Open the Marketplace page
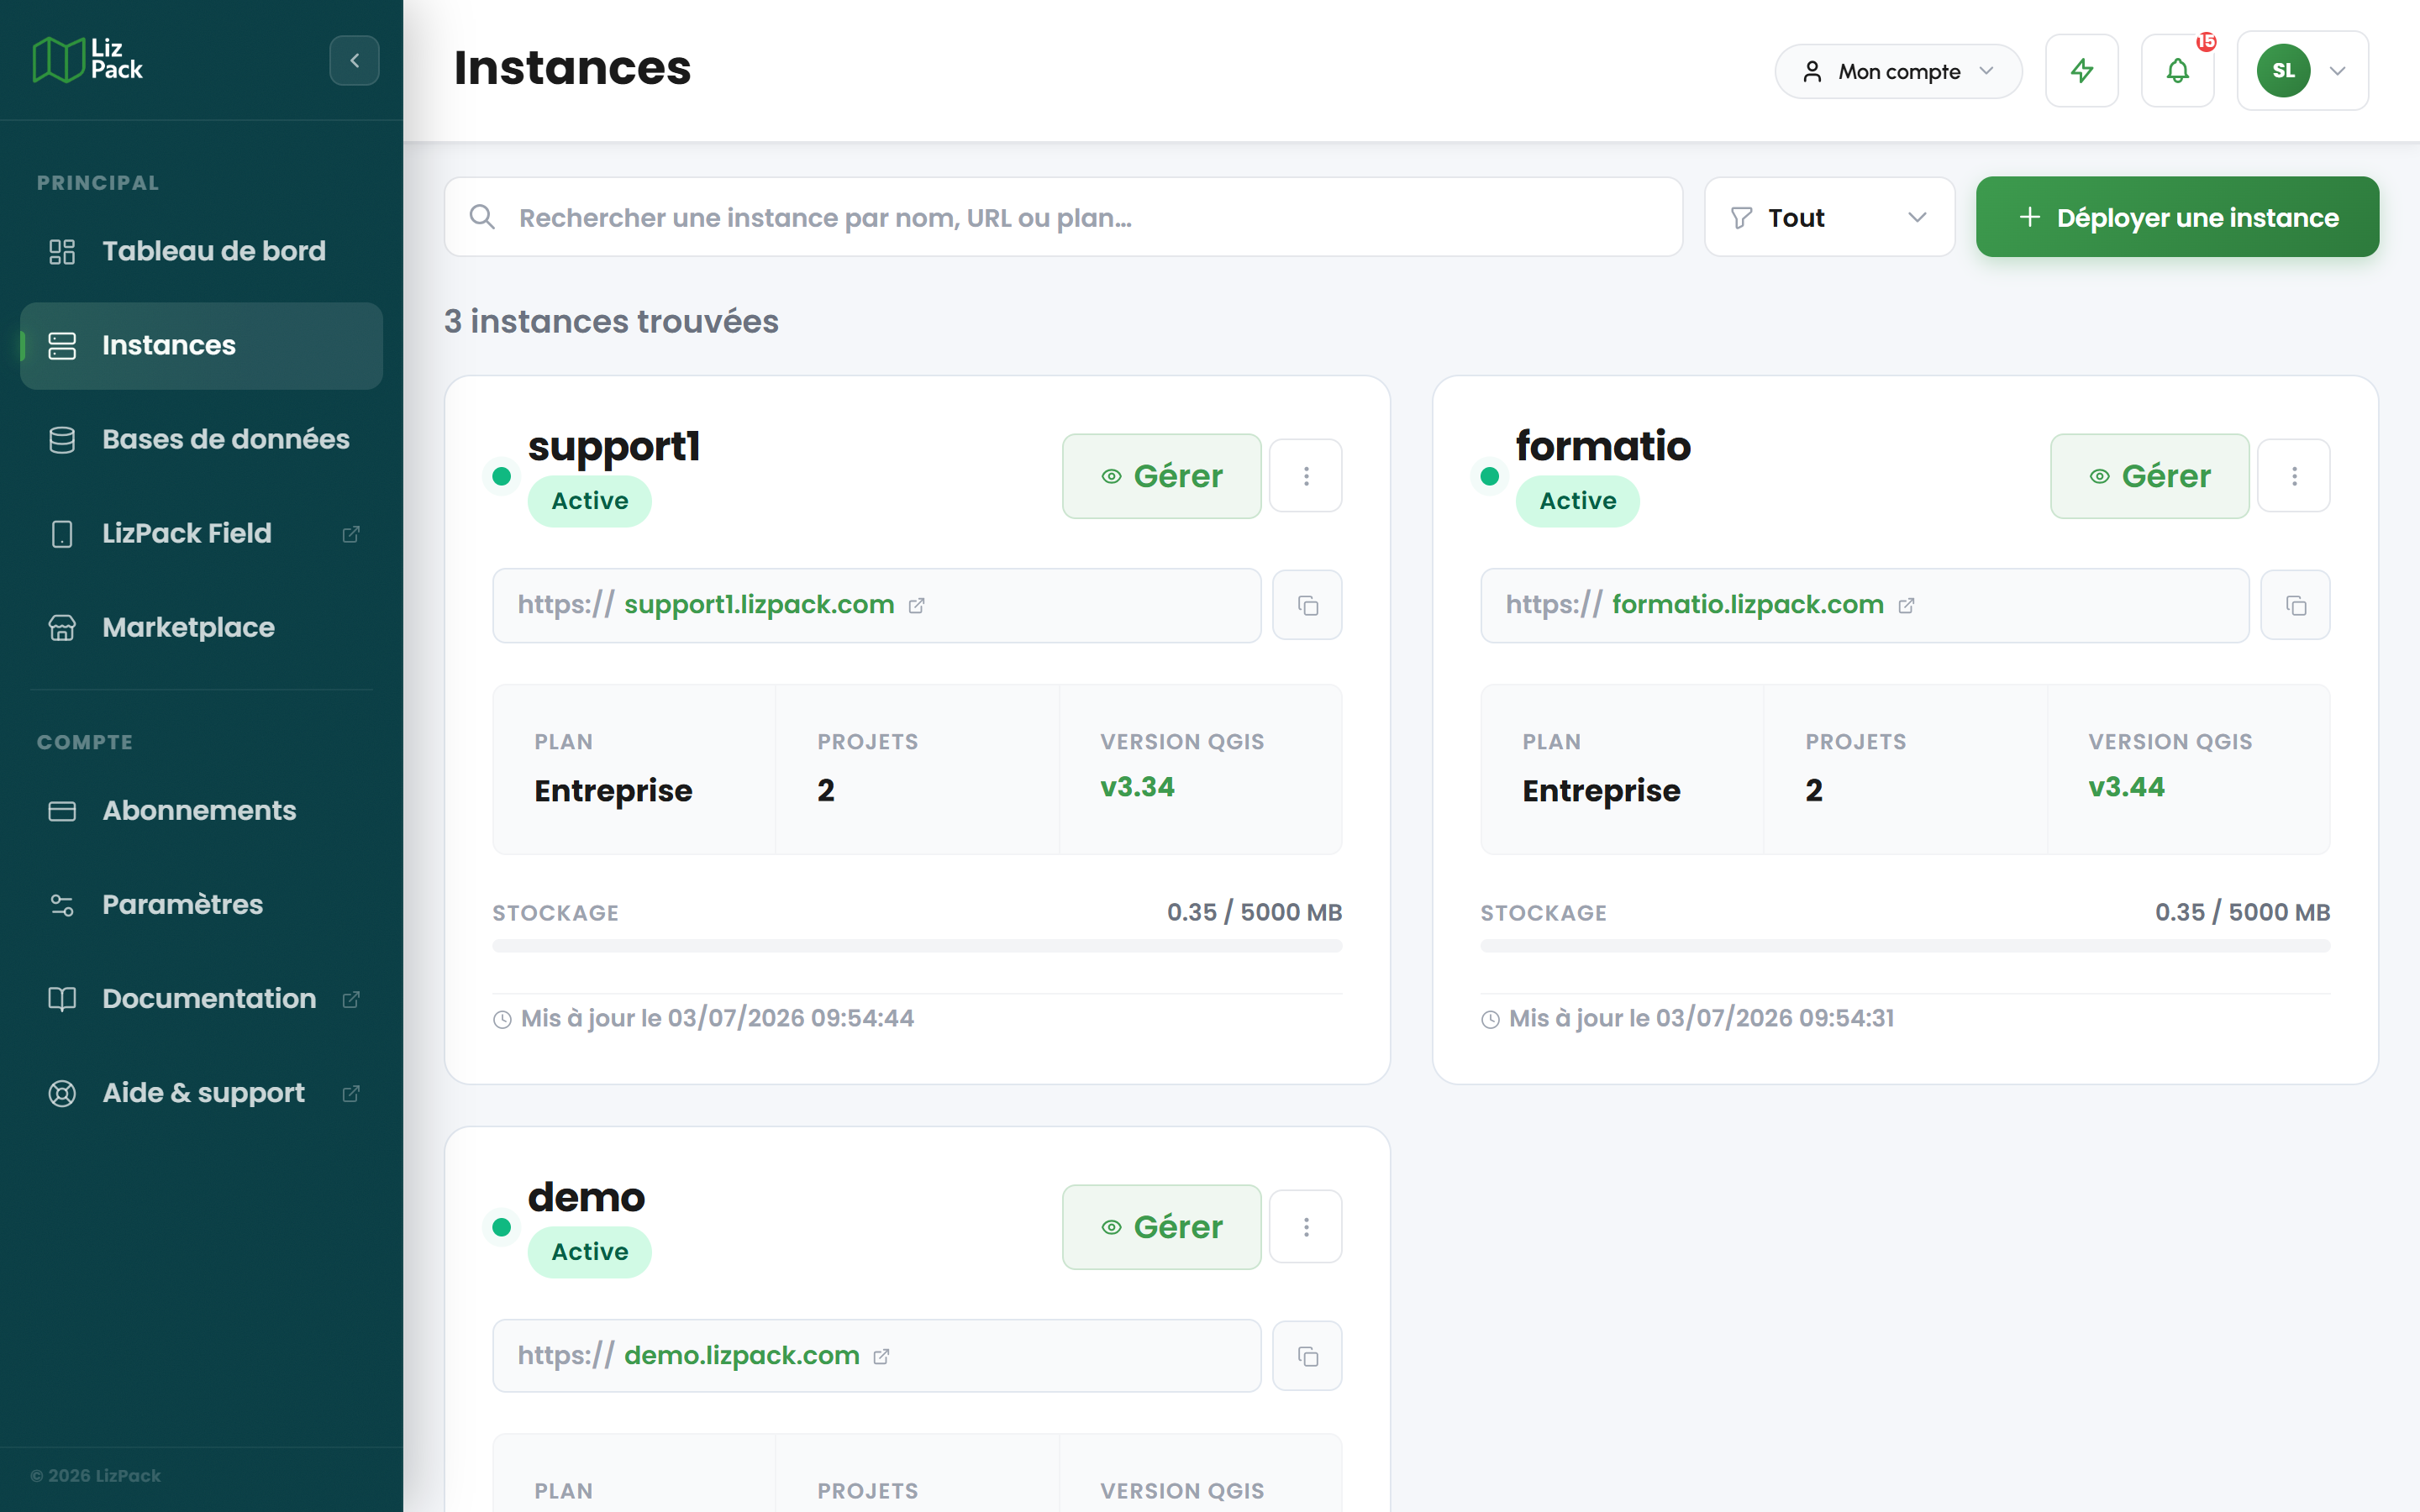 click(x=201, y=628)
